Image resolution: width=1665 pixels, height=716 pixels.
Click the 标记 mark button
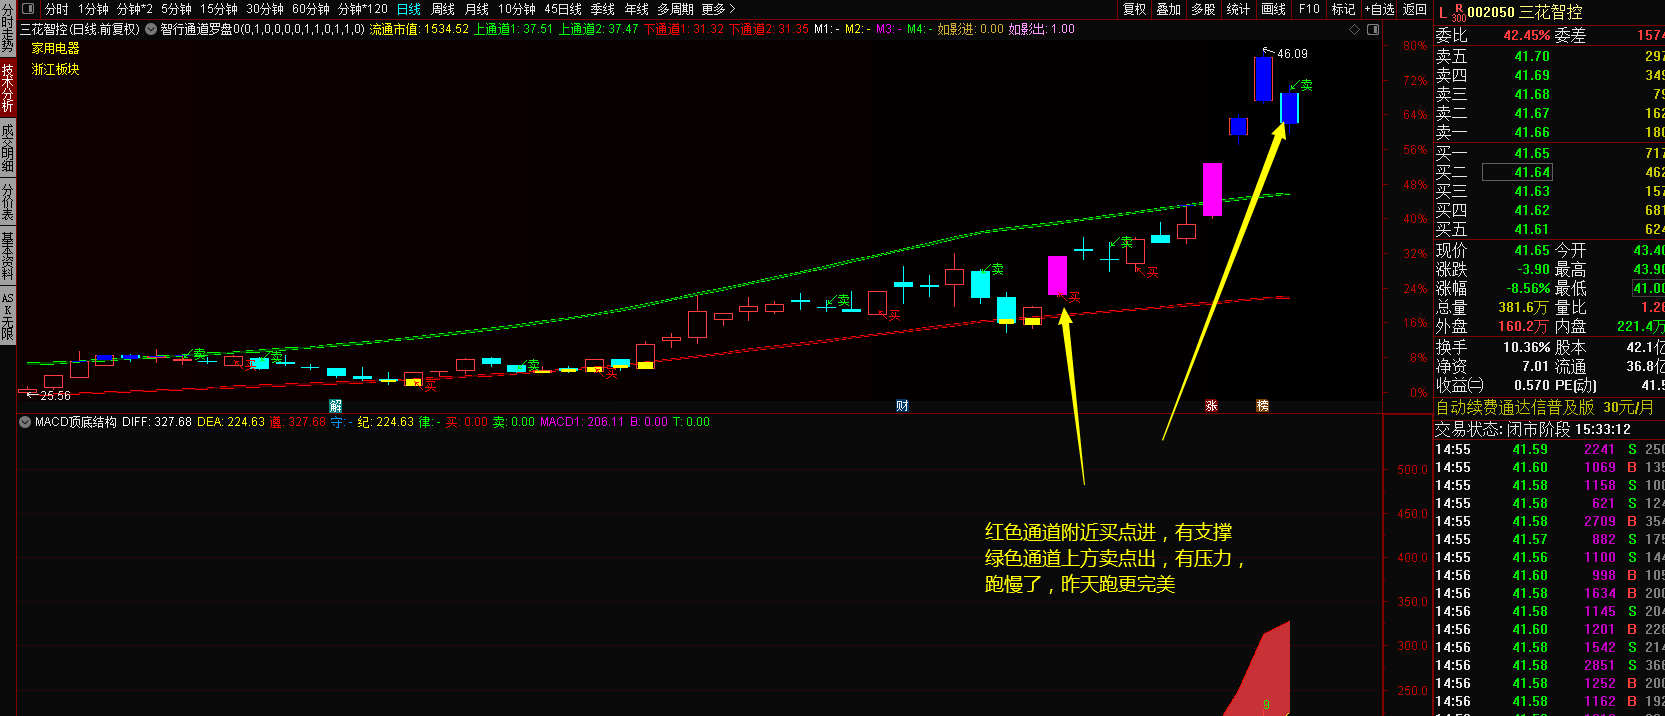pos(1343,9)
